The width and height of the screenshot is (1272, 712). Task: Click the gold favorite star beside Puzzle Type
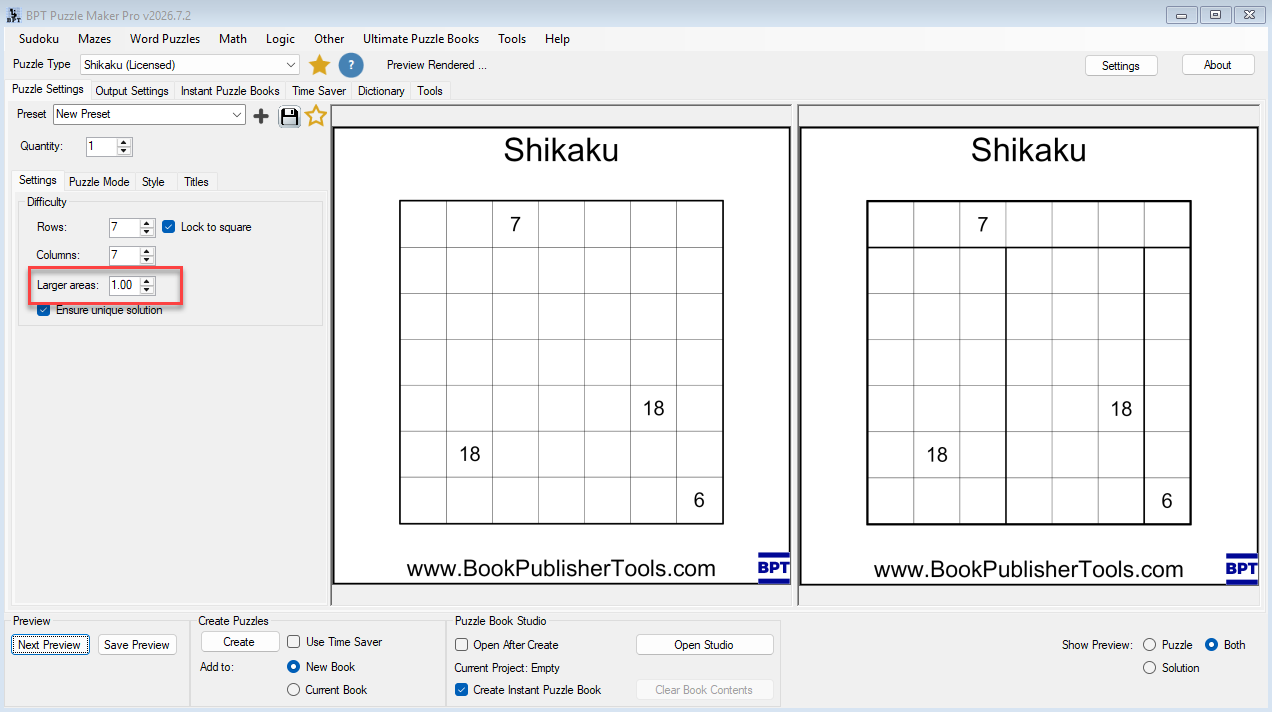[x=319, y=65]
